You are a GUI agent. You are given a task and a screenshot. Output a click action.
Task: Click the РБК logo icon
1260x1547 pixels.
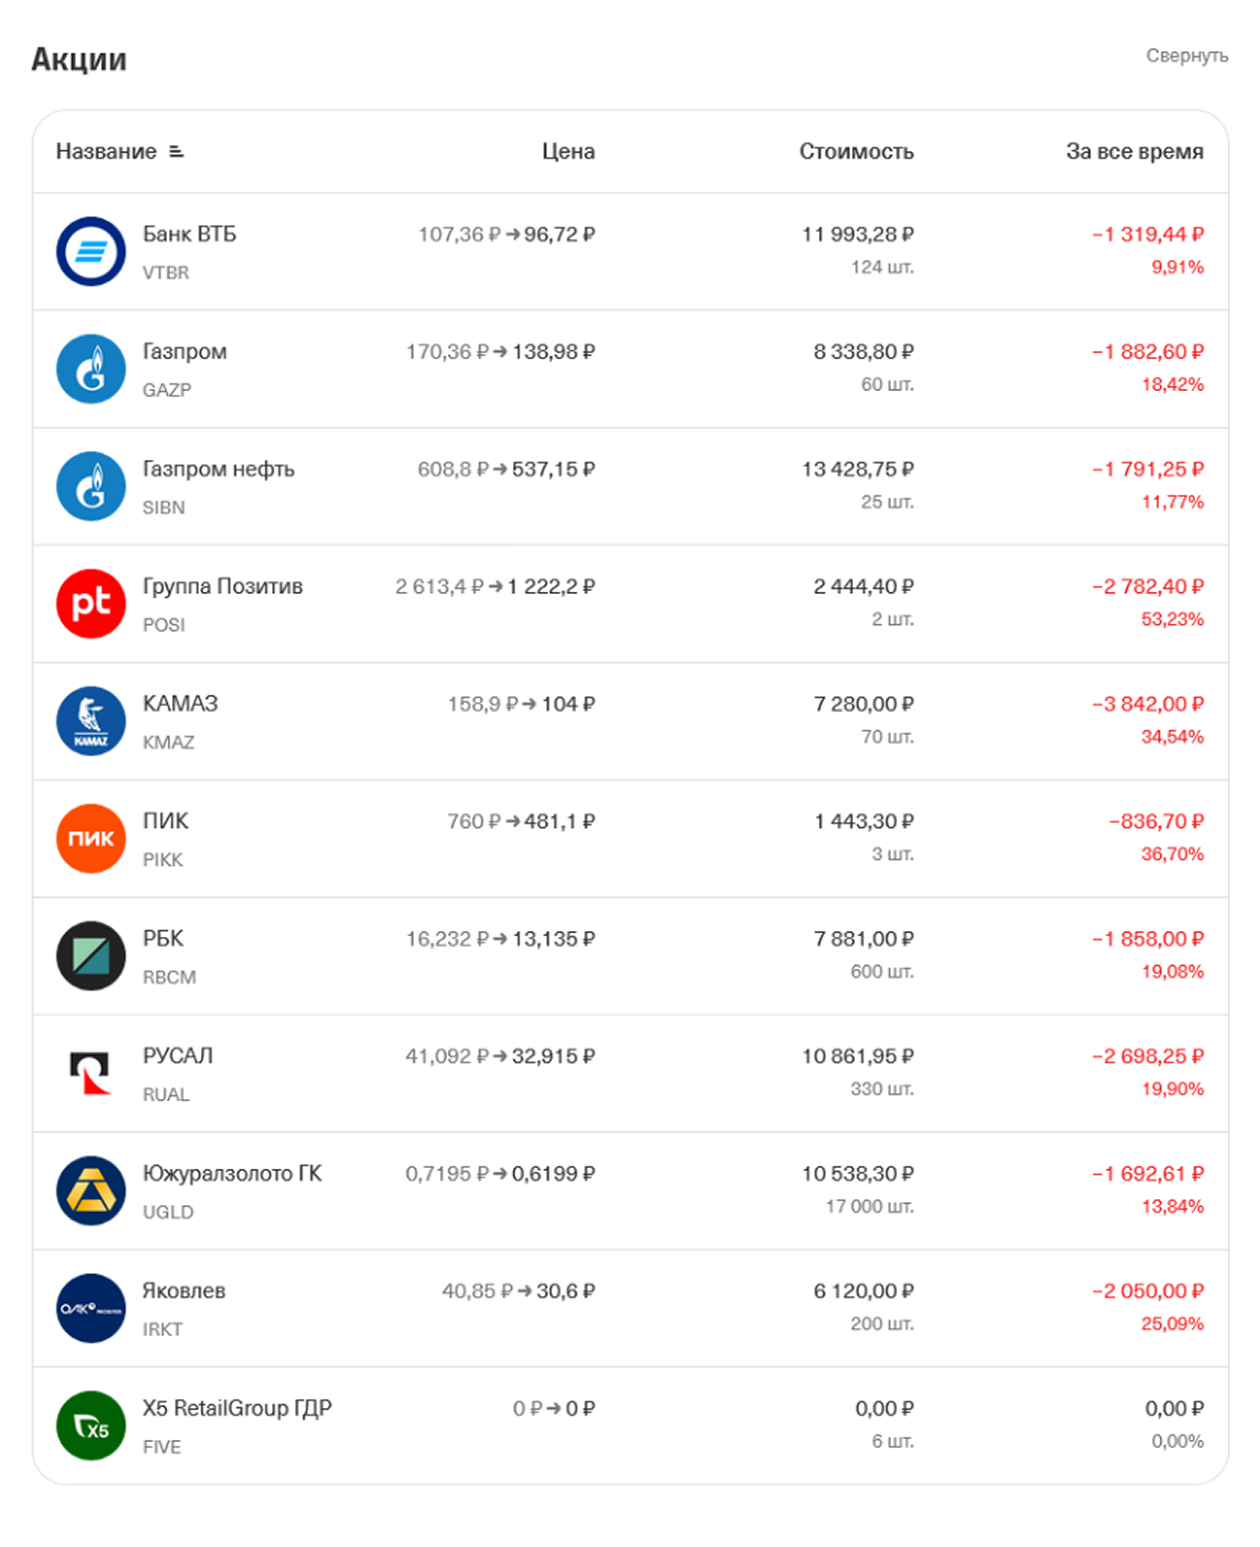tap(91, 955)
